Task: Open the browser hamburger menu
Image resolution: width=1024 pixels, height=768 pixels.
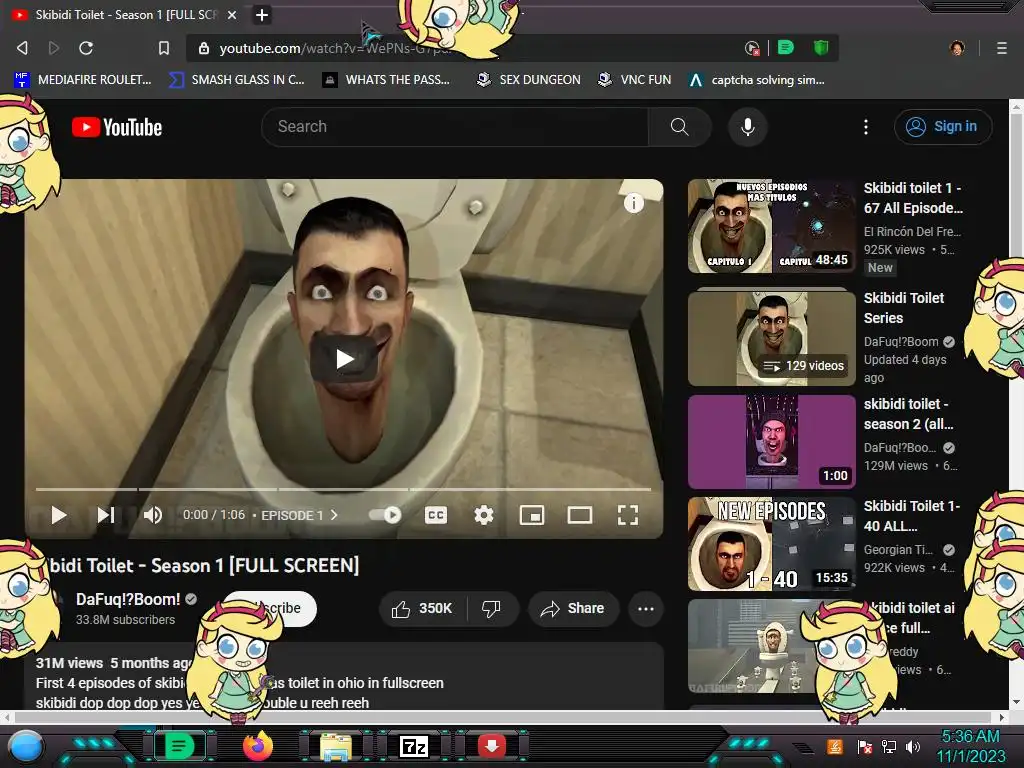Action: (1002, 48)
